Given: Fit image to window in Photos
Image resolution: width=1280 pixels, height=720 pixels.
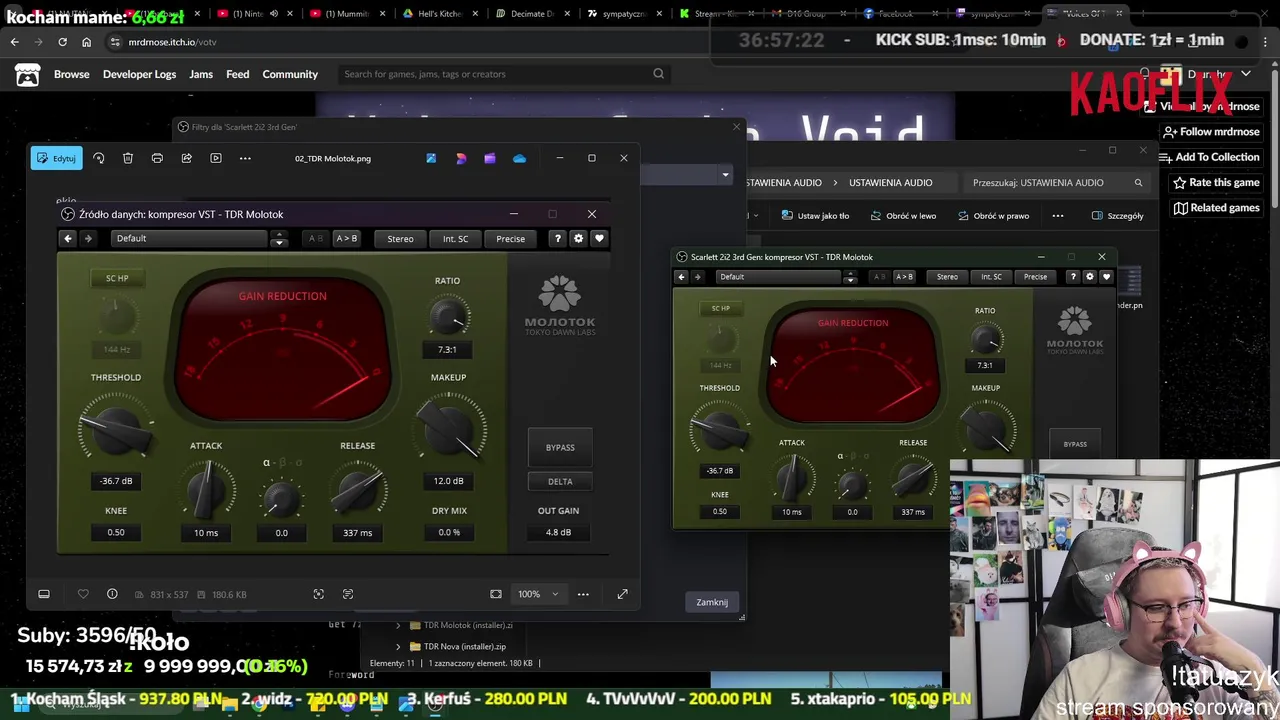Looking at the screenshot, I should coord(495,594).
